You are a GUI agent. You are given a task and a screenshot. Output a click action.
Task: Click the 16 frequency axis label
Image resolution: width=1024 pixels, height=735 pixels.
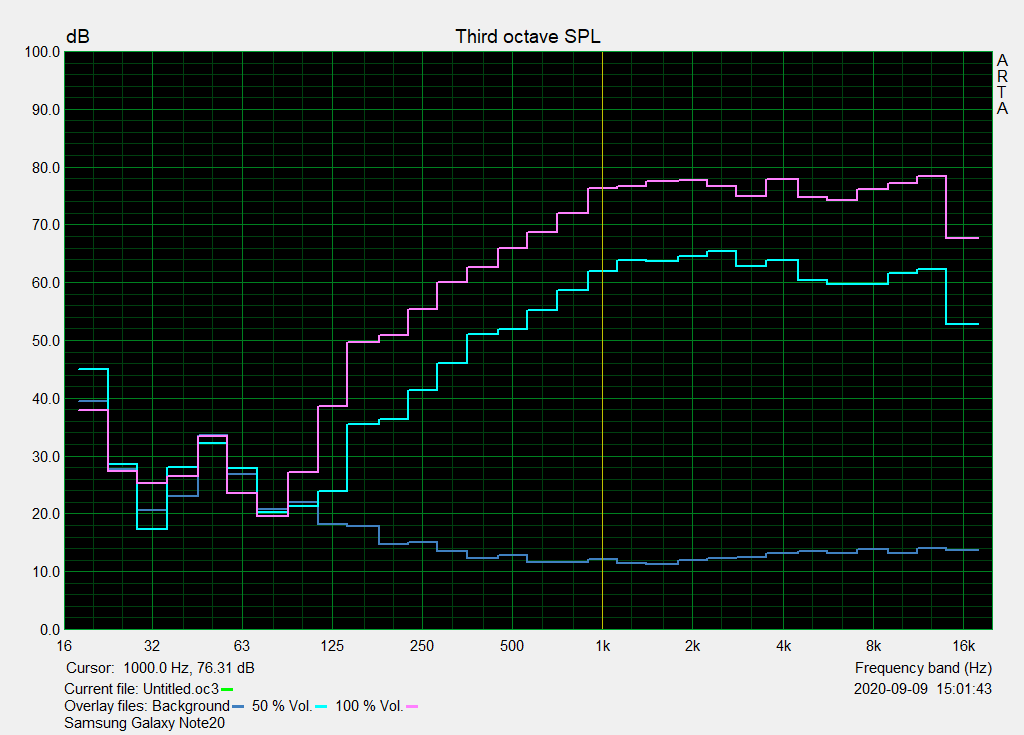point(63,646)
